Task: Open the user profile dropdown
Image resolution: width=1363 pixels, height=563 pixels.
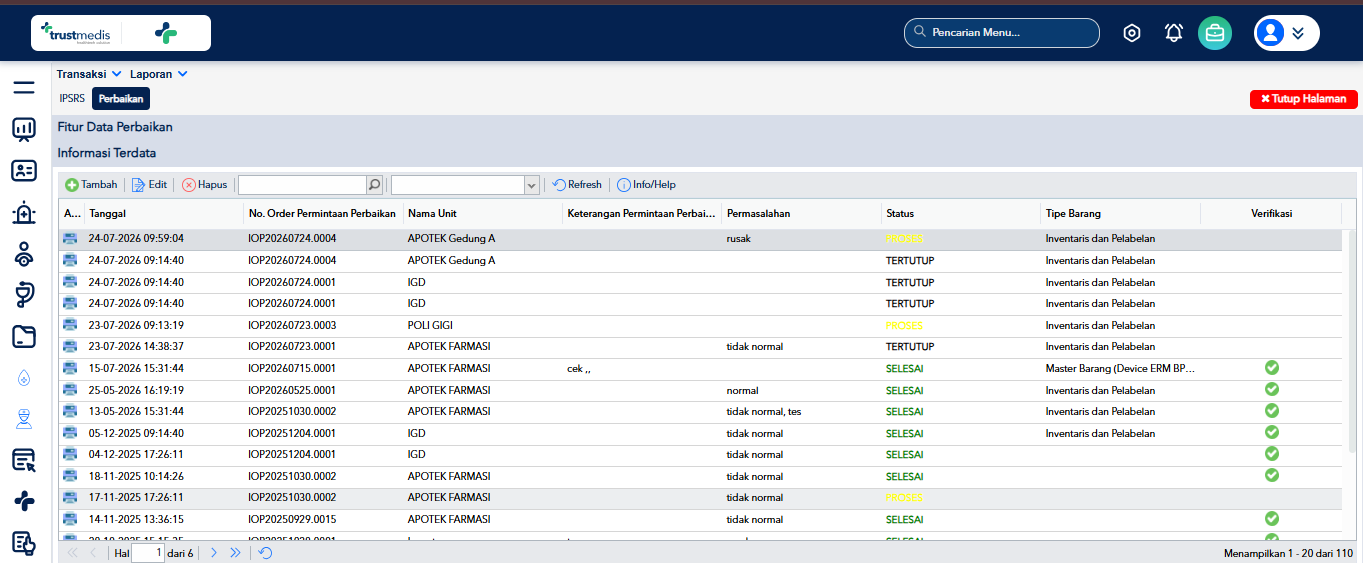Action: [1287, 33]
